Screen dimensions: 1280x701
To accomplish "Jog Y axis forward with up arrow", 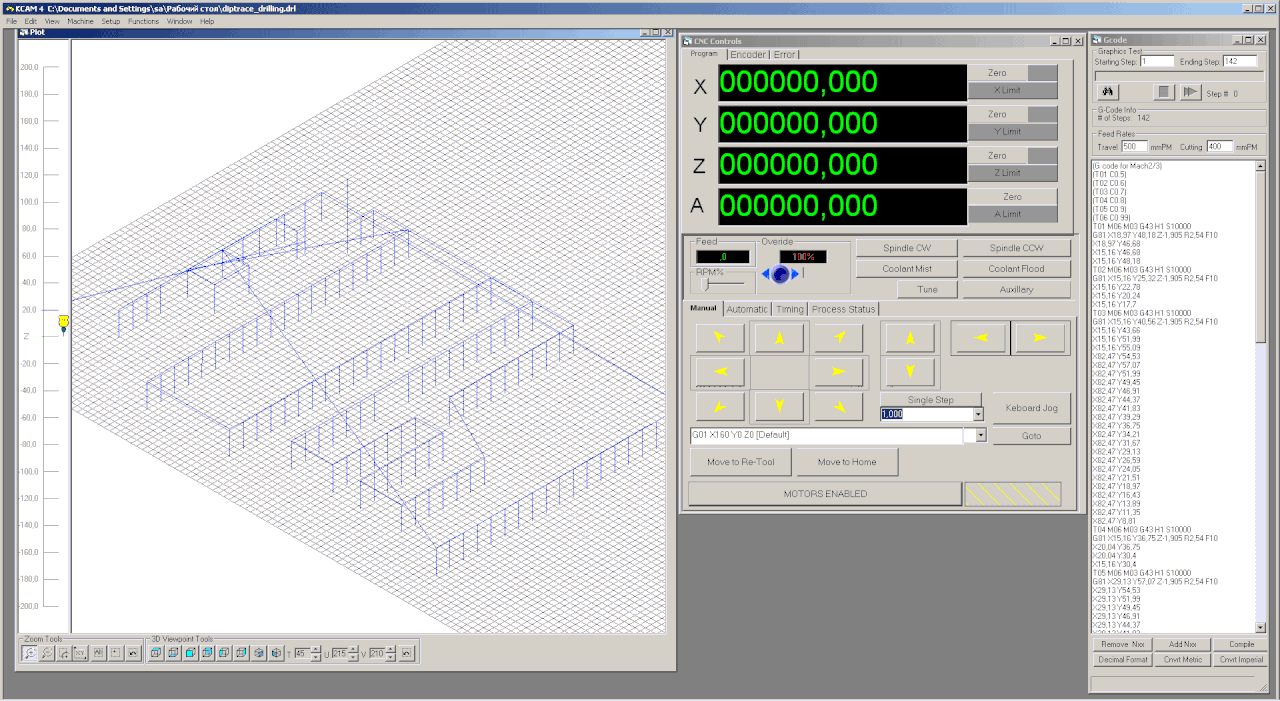I will [x=780, y=338].
